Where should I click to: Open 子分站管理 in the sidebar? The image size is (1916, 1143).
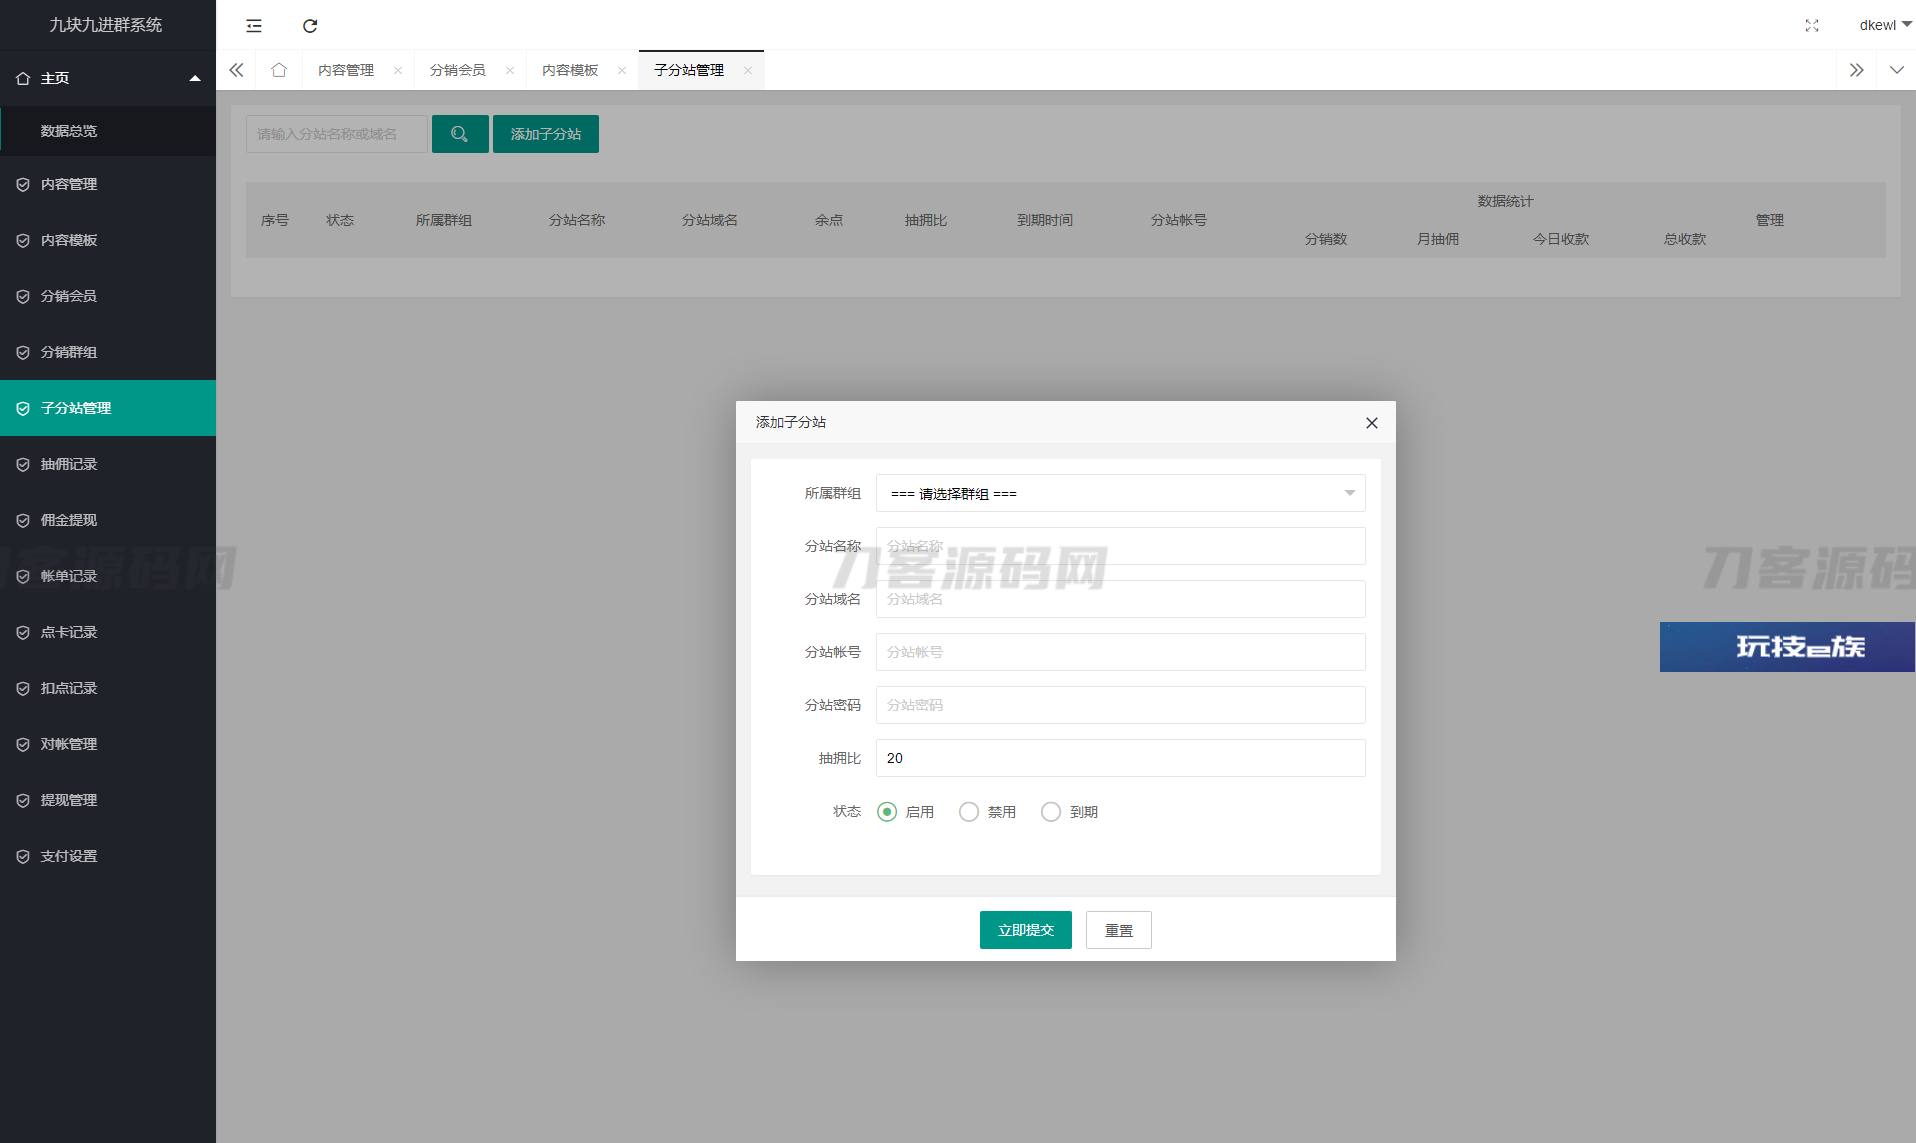point(108,408)
